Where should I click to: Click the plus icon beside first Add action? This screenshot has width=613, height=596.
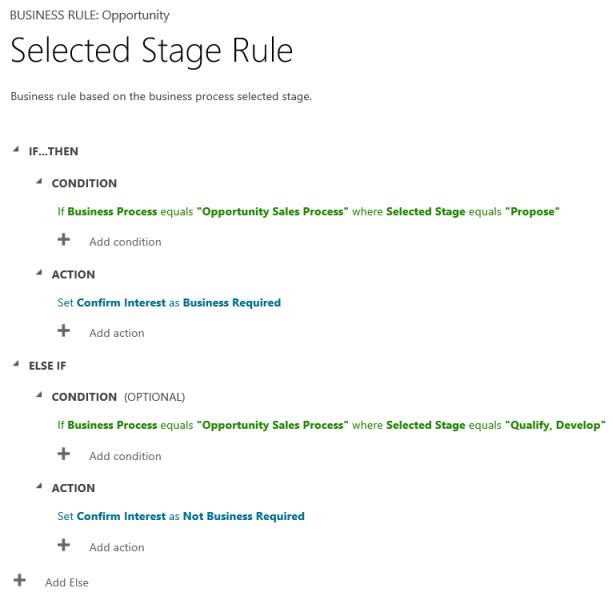tap(64, 331)
